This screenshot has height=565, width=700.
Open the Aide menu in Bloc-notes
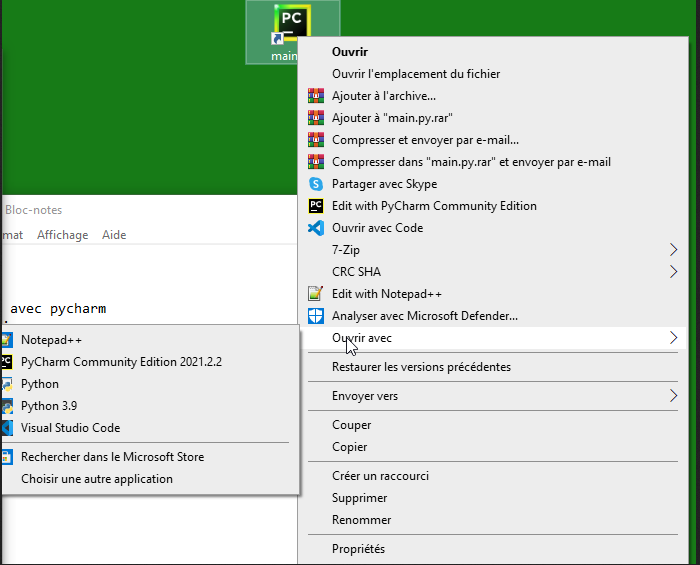pos(114,235)
